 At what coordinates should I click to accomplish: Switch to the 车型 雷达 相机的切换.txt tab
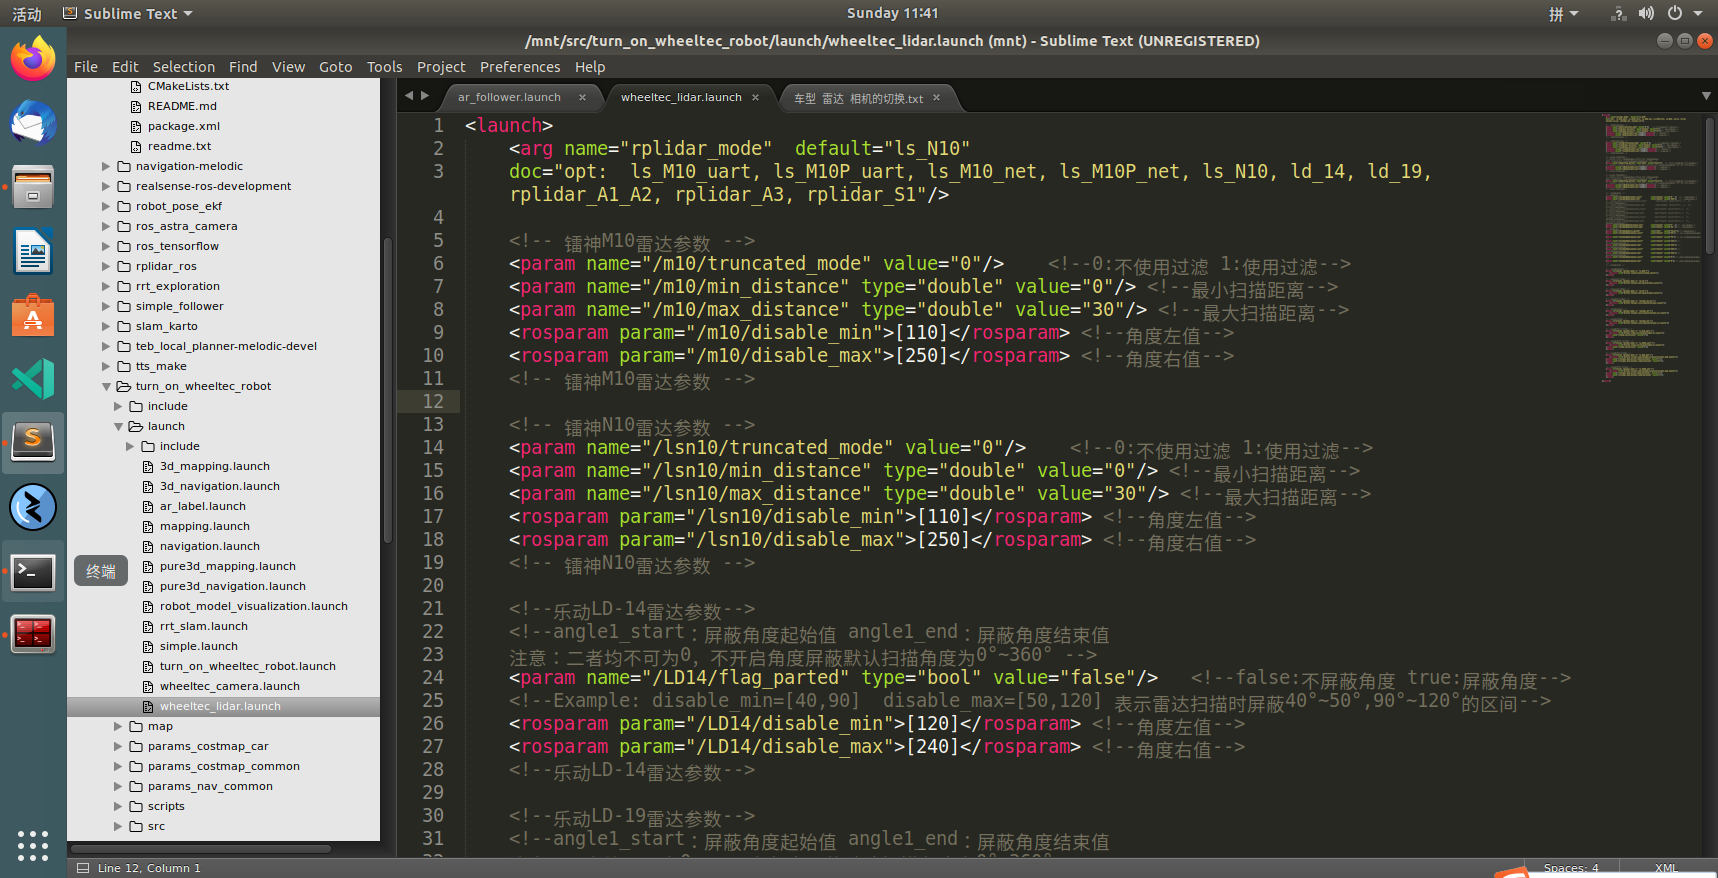coord(858,98)
